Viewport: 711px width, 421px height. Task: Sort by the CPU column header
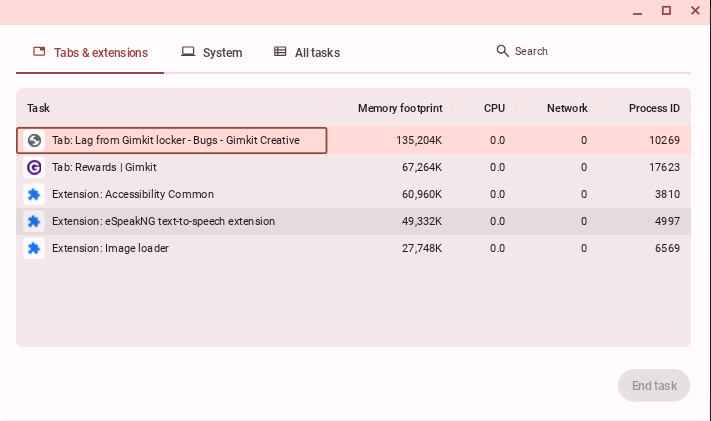click(494, 108)
